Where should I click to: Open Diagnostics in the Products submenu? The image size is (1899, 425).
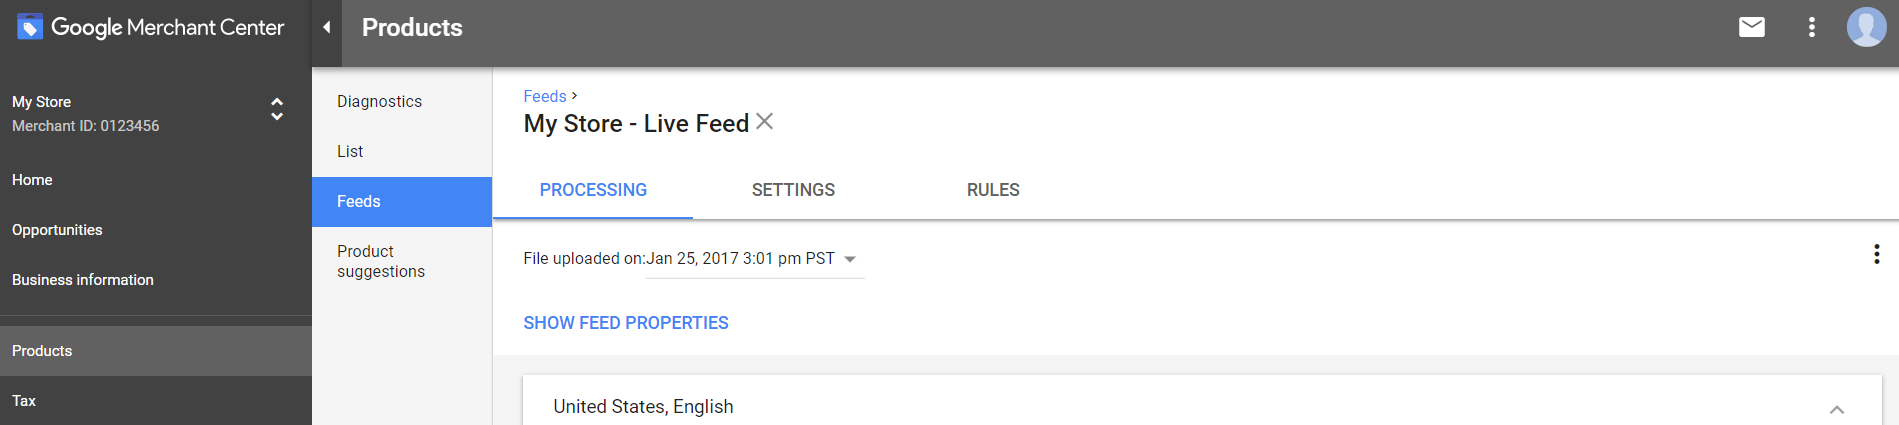[379, 102]
